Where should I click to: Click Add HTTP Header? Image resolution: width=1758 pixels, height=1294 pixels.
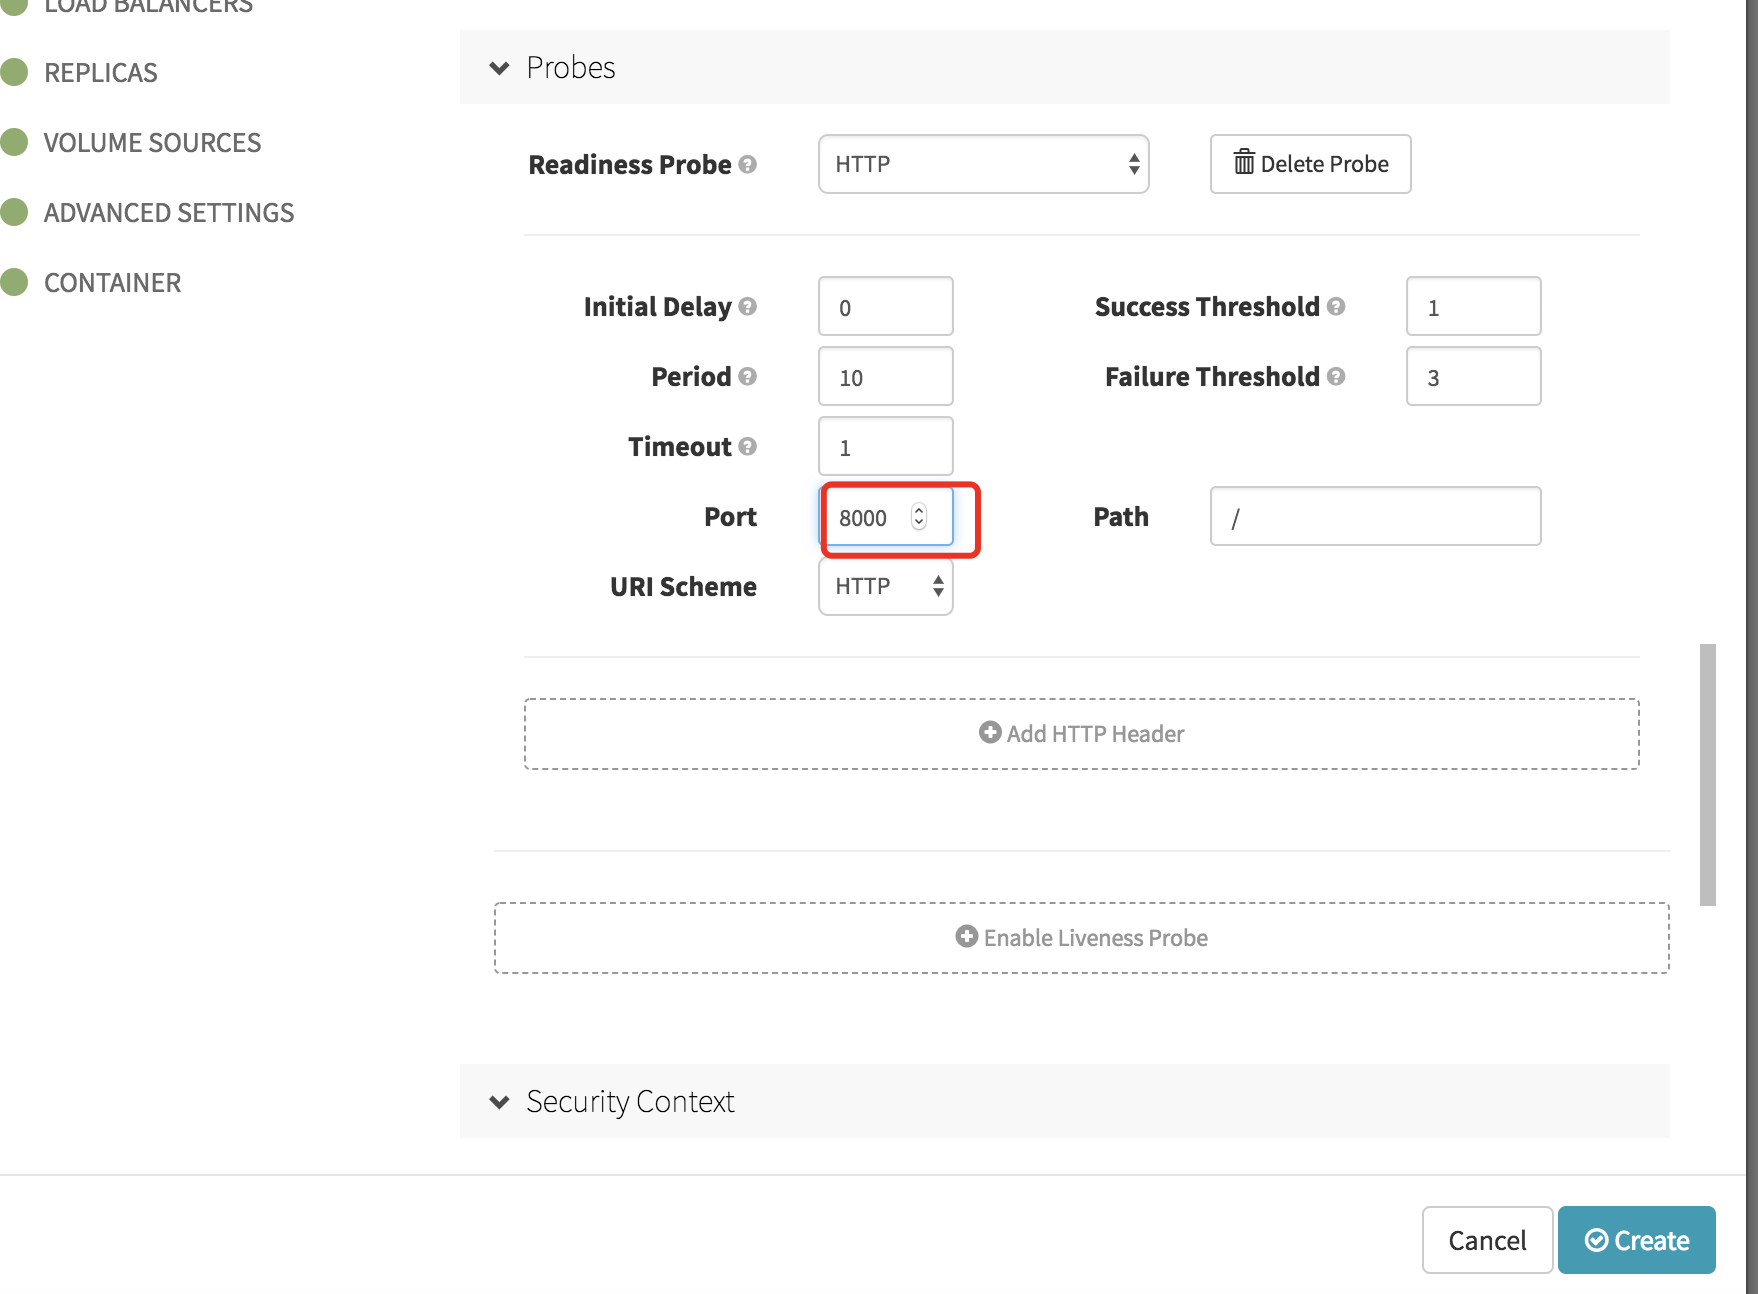pyautogui.click(x=1081, y=734)
